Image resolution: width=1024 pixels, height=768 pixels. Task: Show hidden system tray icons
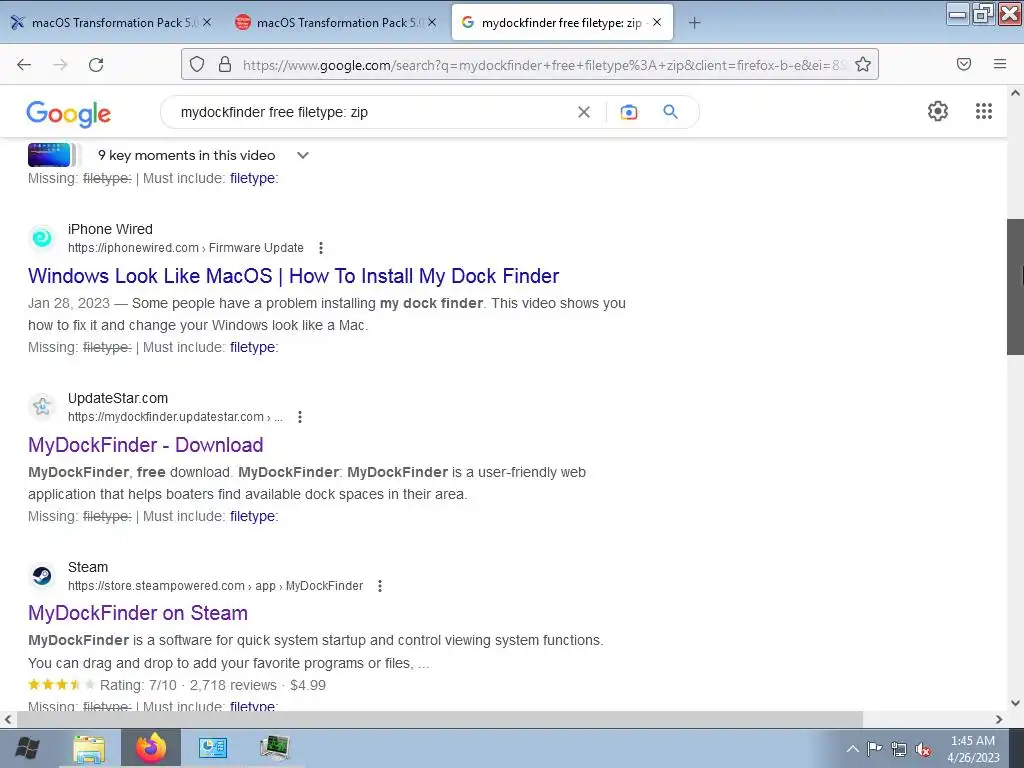(852, 749)
